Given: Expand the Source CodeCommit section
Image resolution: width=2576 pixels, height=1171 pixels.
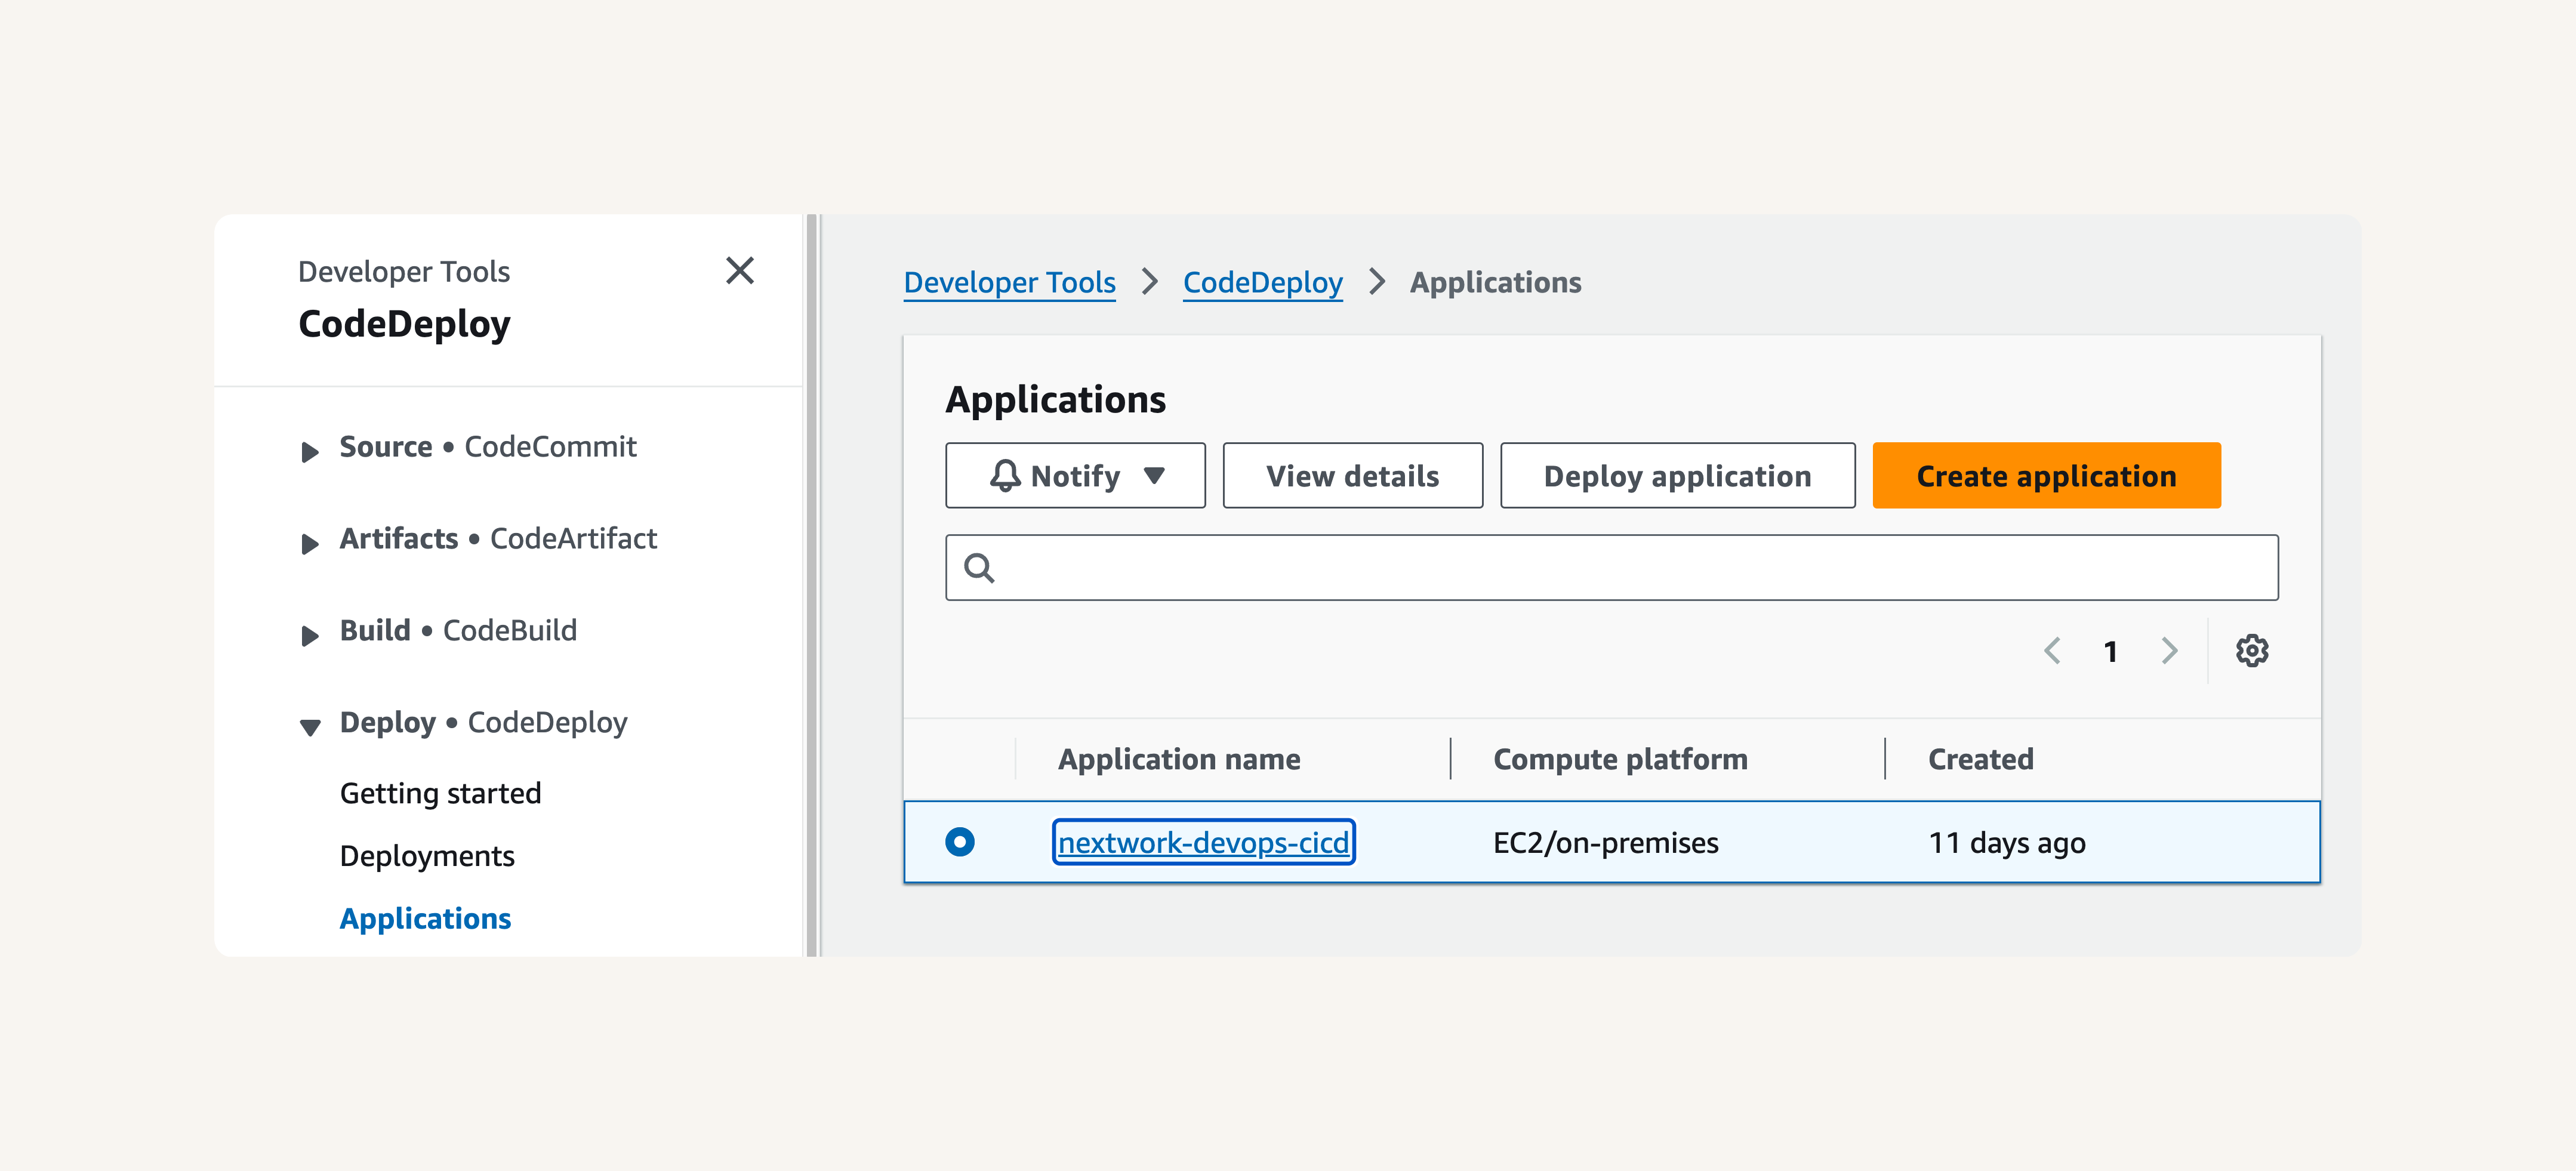Looking at the screenshot, I should click(x=310, y=452).
